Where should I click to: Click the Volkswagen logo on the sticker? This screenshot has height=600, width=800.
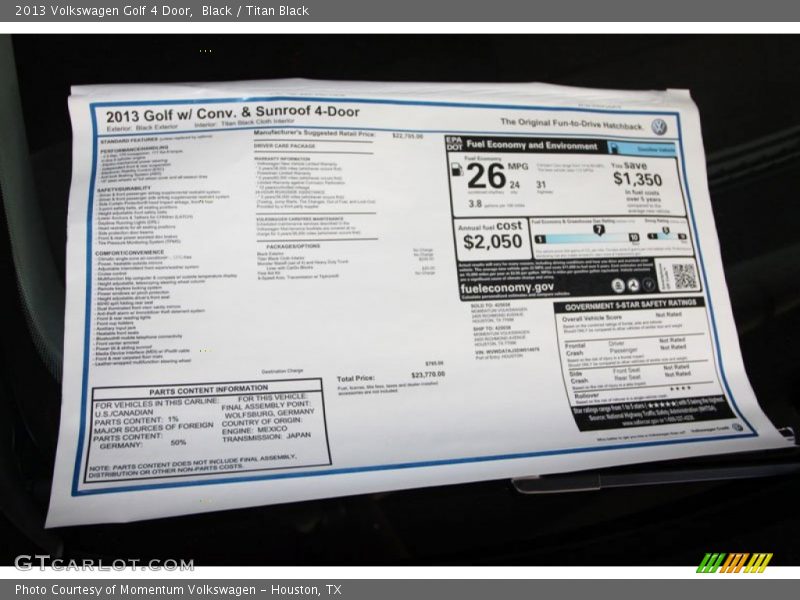pyautogui.click(x=658, y=127)
